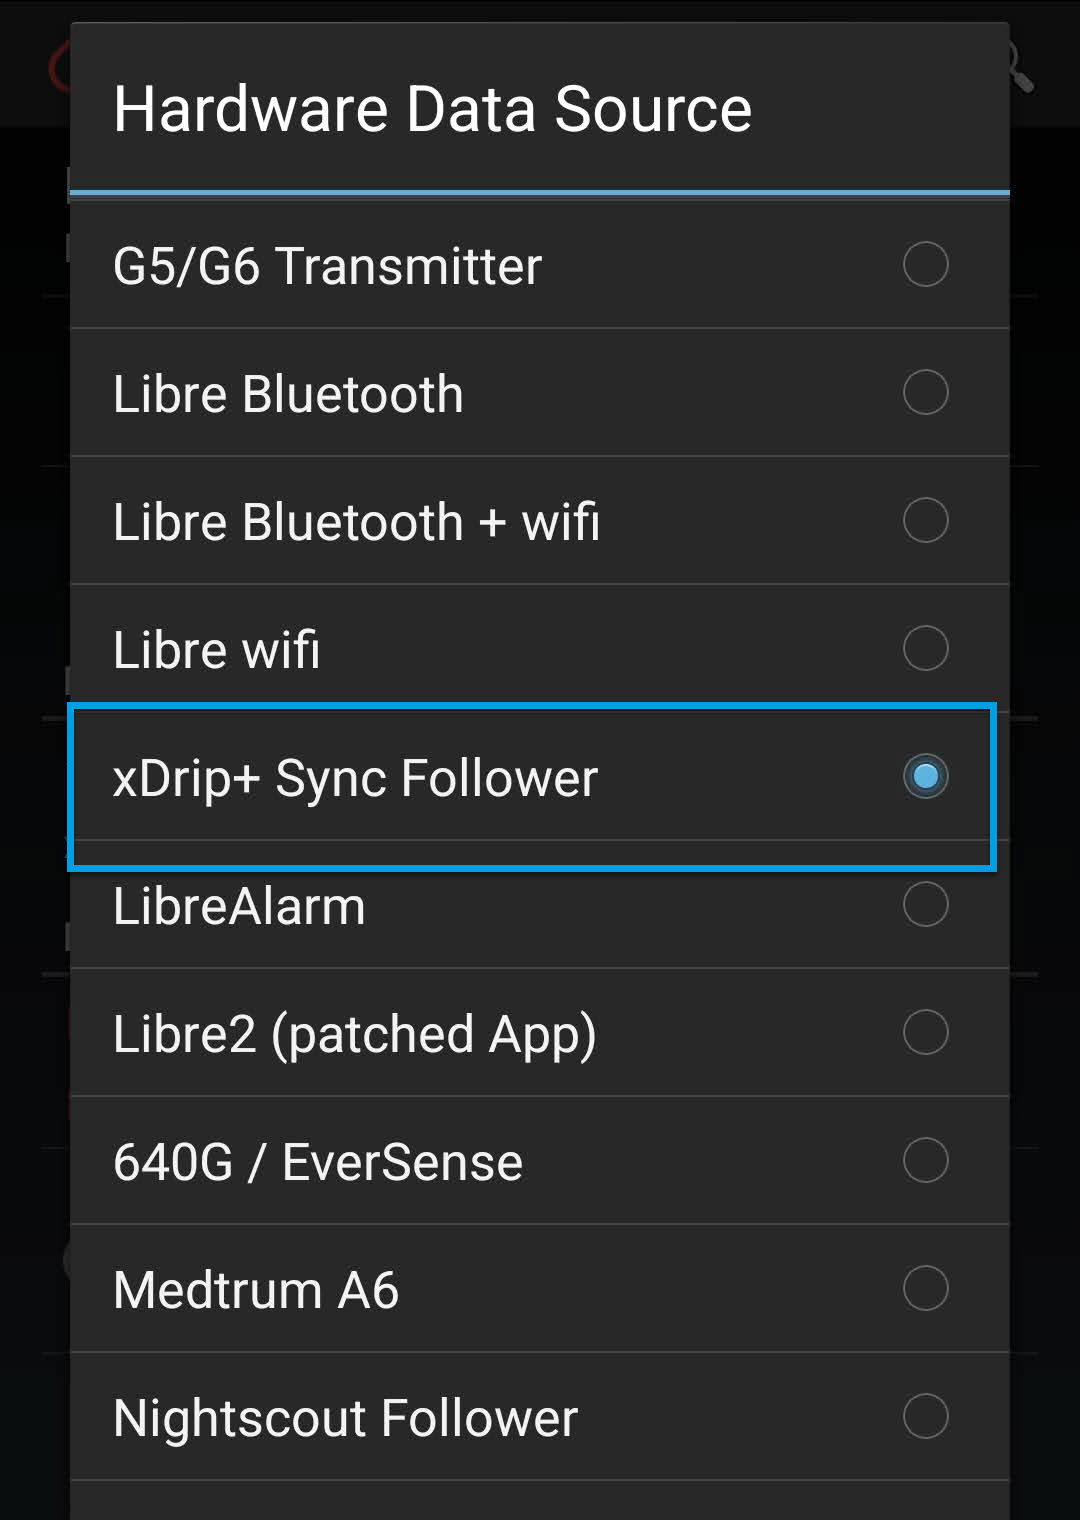
Task: Choose Libre2 (patched App) as data source
Action: point(924,1032)
